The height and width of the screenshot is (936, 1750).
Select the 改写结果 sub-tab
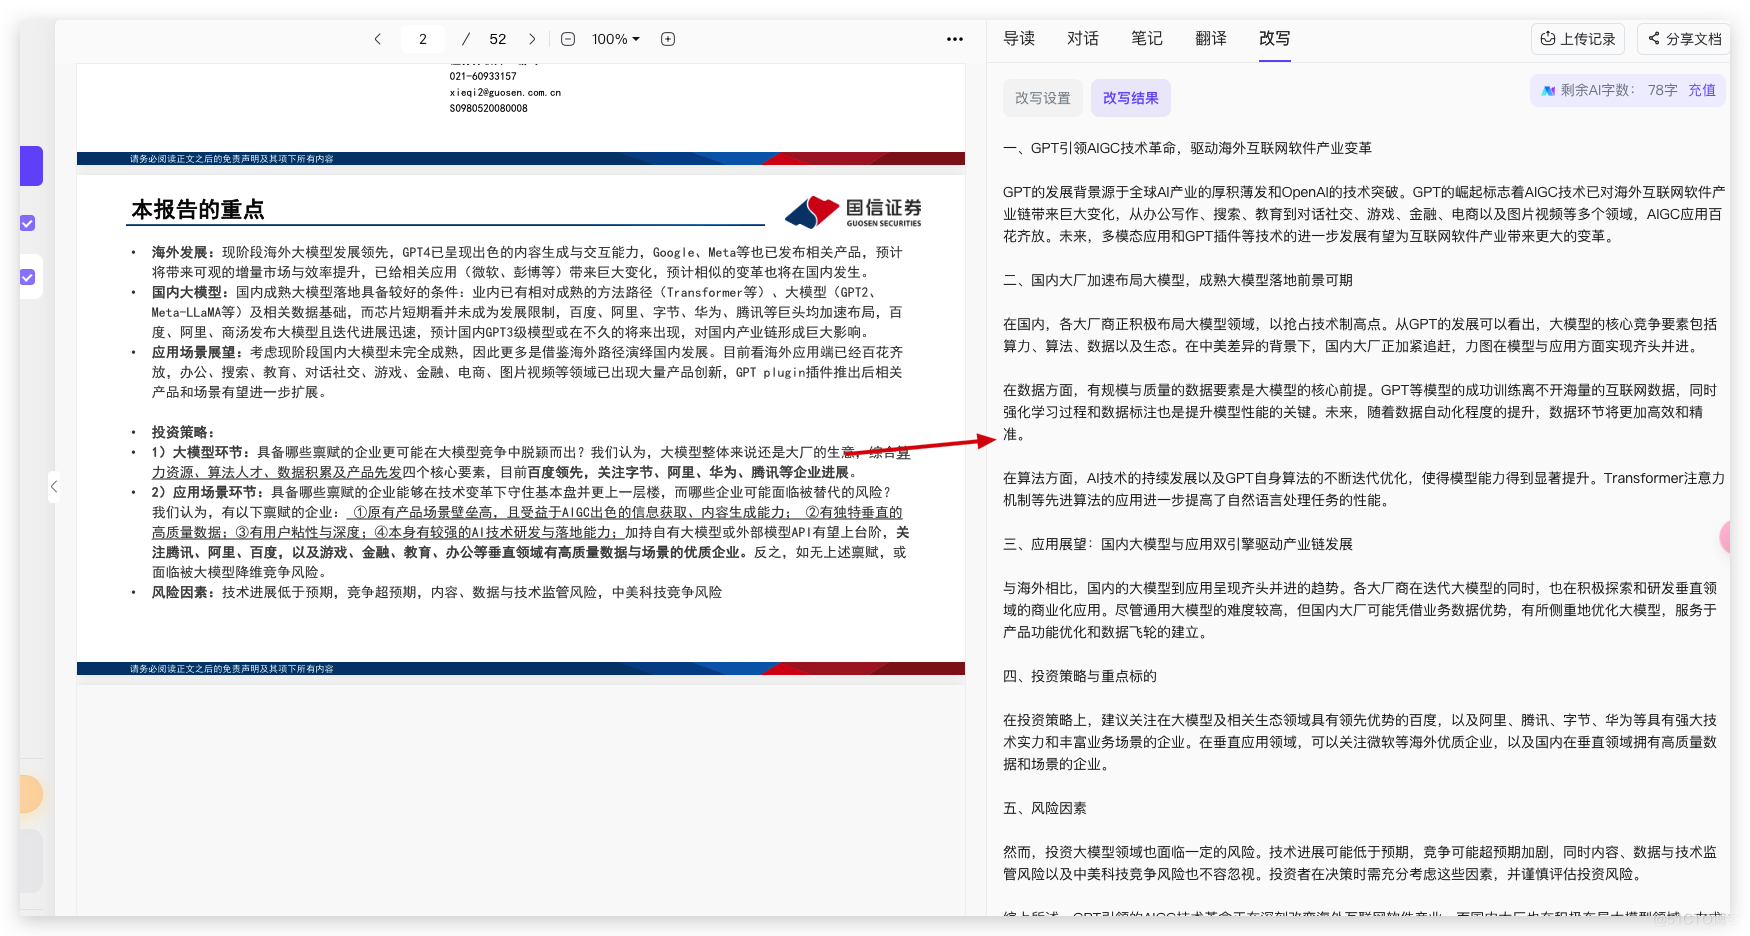click(x=1131, y=98)
